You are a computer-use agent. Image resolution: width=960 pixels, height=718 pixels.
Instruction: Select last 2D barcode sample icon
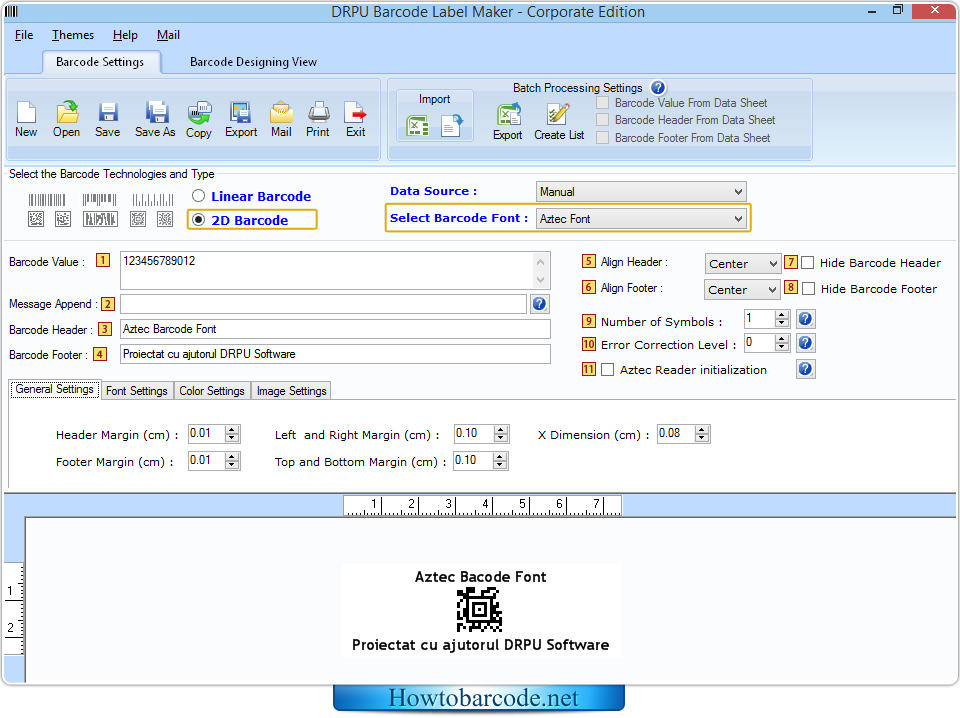[x=165, y=219]
